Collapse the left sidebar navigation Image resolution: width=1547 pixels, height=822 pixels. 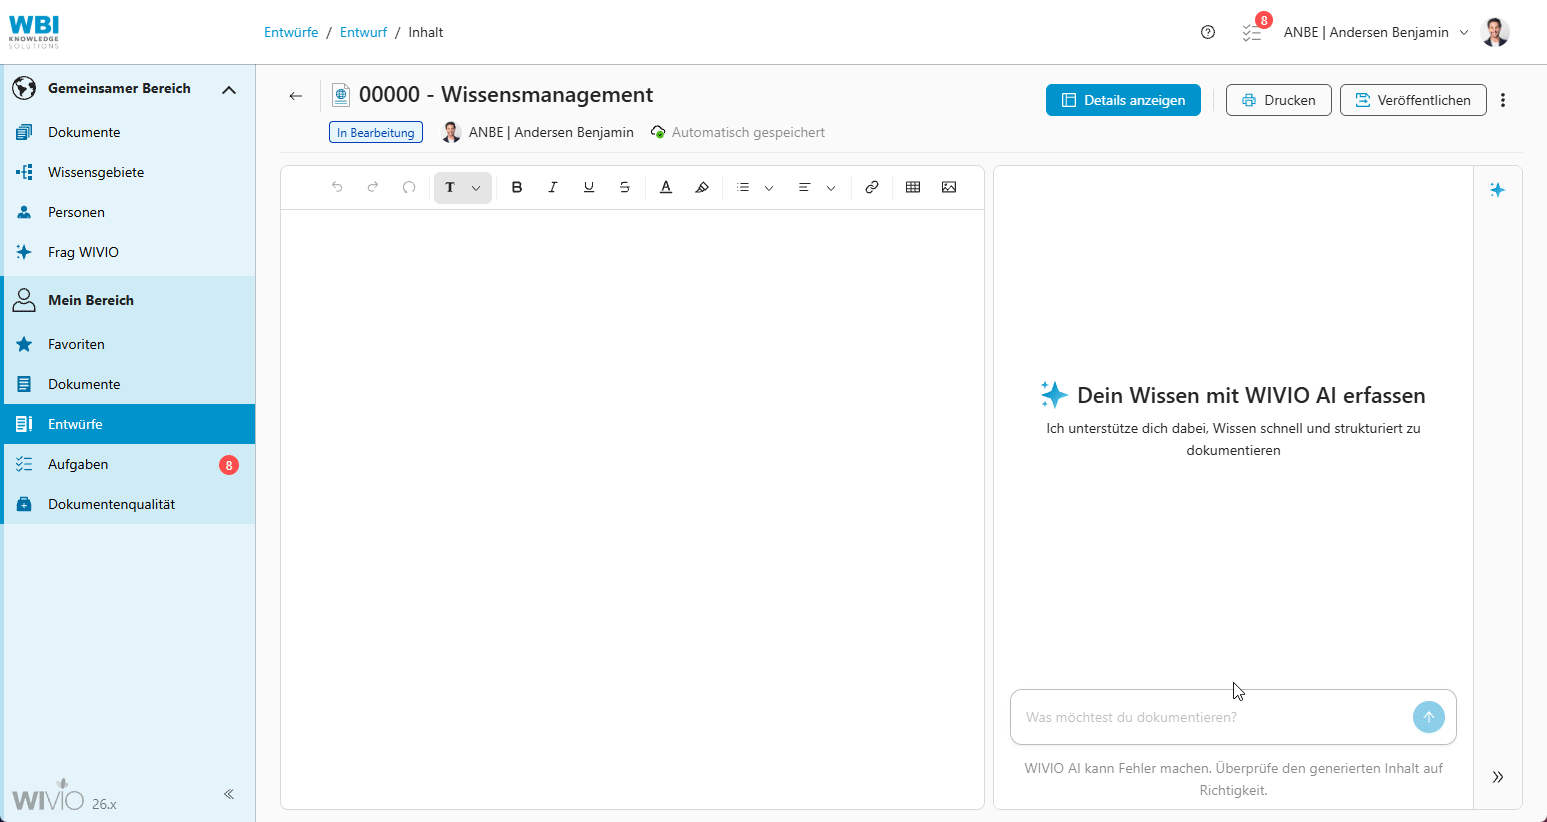[x=229, y=794]
